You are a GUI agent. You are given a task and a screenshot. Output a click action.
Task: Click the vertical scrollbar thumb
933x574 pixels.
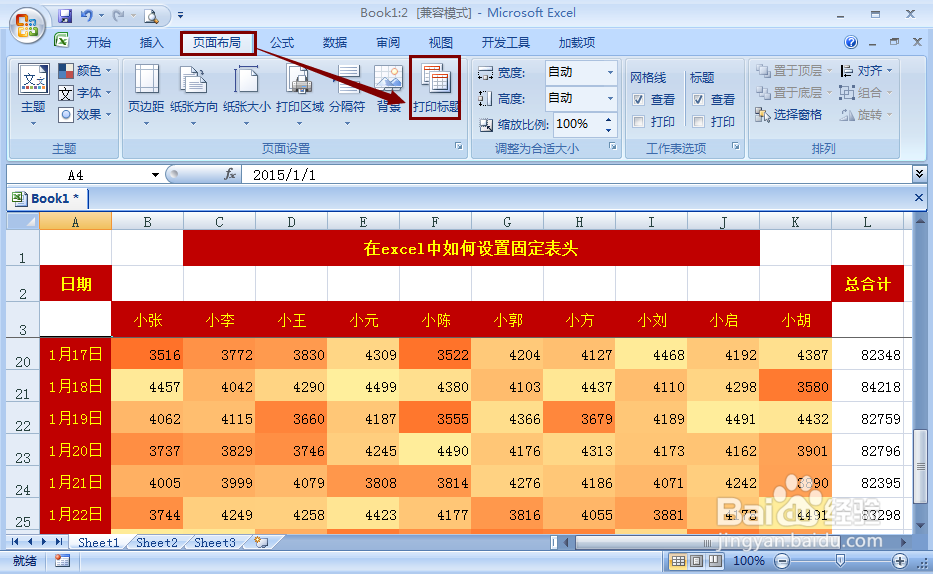pos(920,466)
